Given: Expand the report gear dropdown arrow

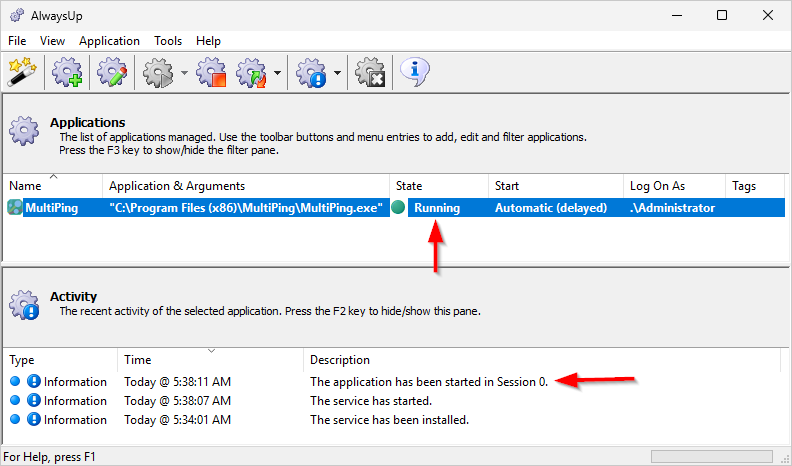Looking at the screenshot, I should (337, 73).
